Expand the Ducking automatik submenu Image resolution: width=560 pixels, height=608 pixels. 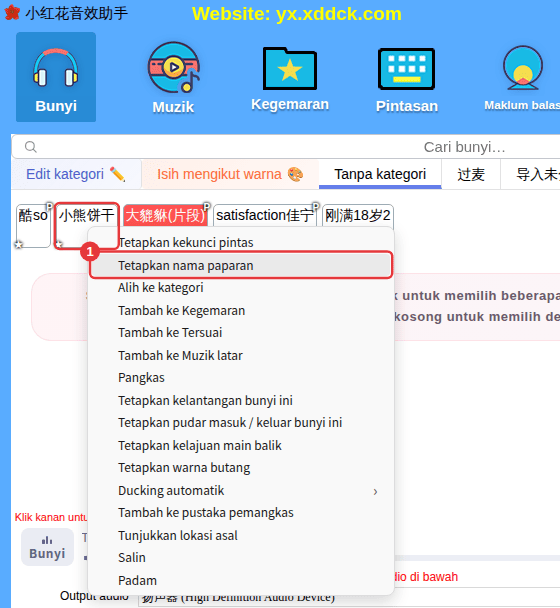(241, 491)
